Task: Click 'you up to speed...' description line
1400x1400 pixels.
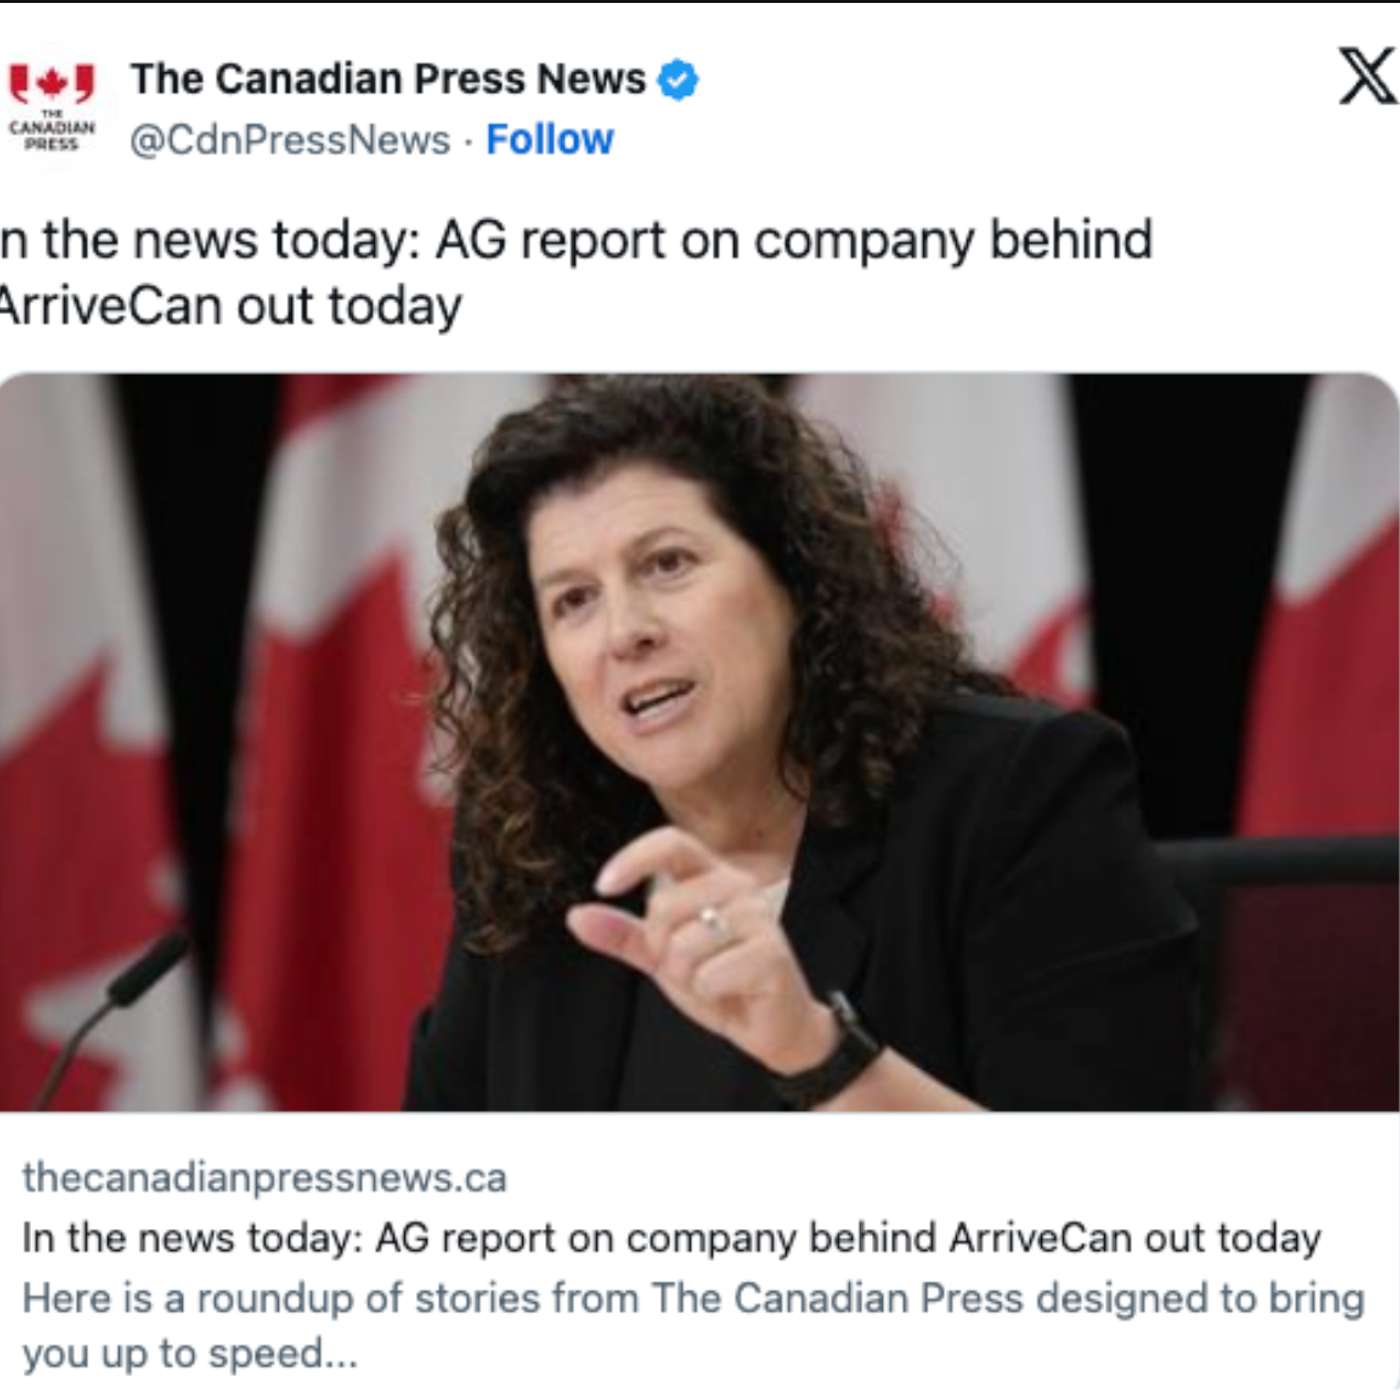Action: (189, 1354)
